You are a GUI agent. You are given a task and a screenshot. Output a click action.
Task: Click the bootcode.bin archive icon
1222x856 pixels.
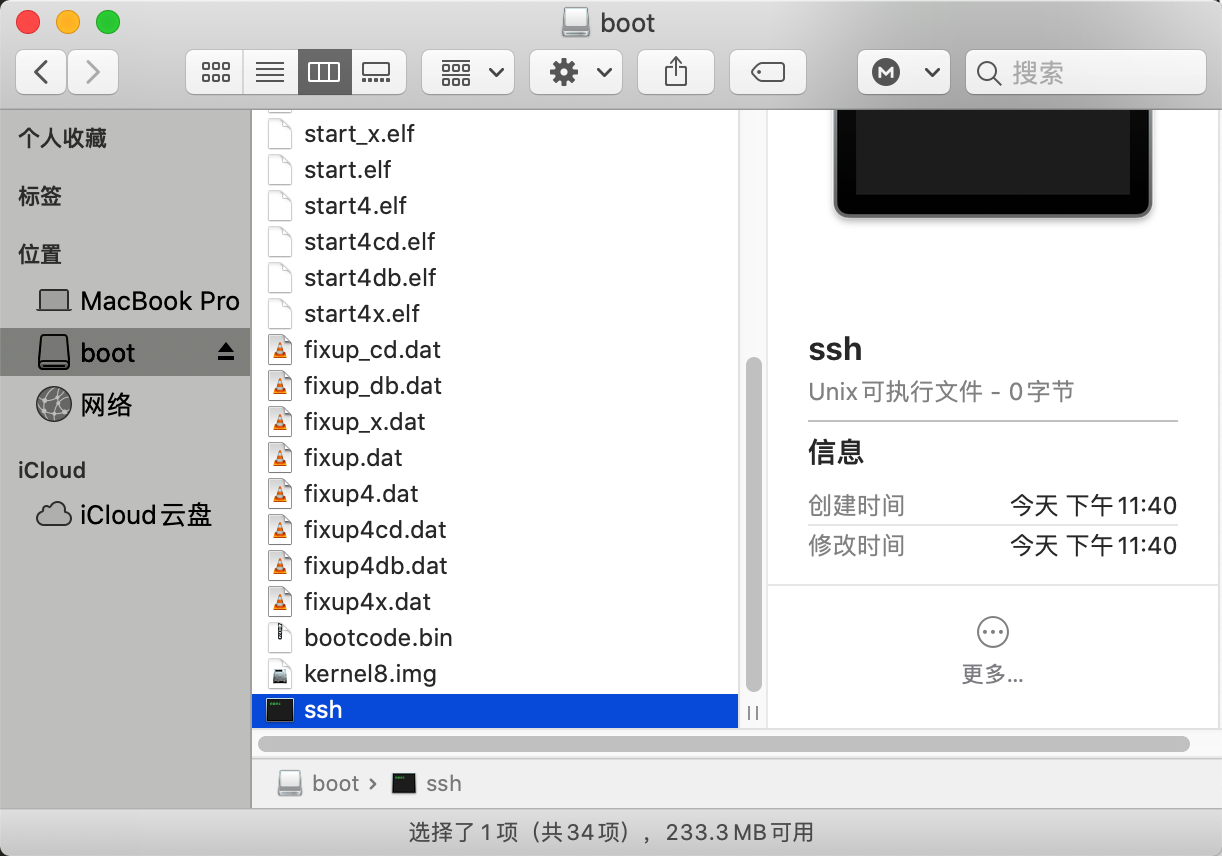point(281,638)
